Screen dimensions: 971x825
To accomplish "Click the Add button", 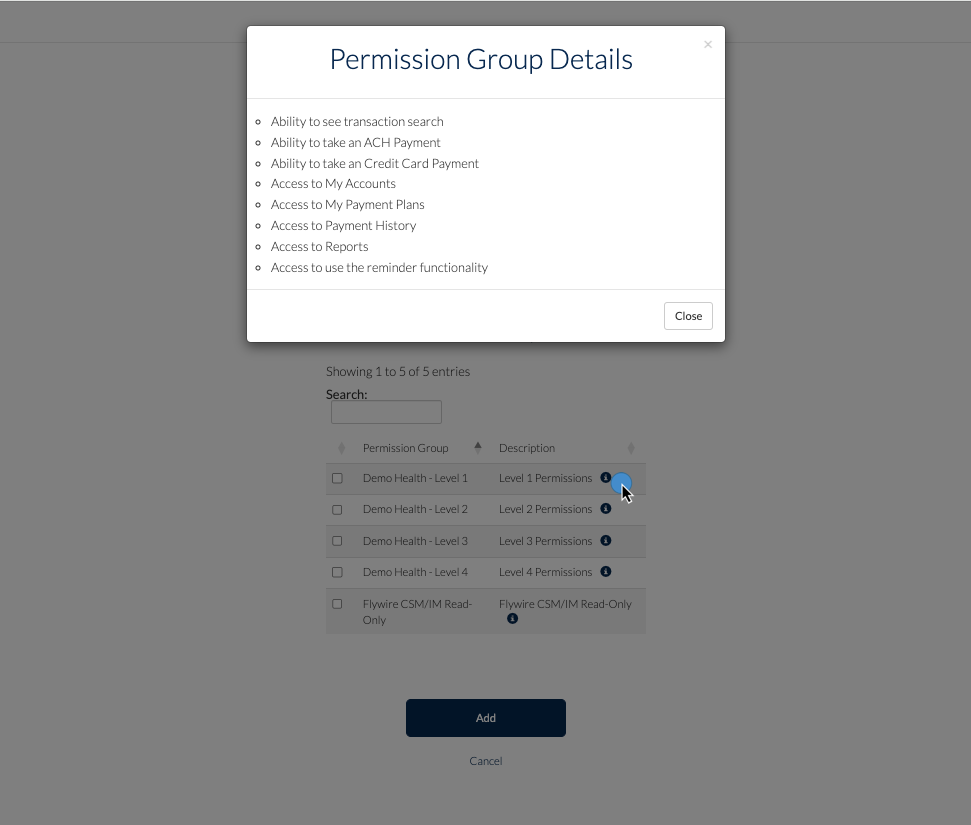I will pos(486,718).
